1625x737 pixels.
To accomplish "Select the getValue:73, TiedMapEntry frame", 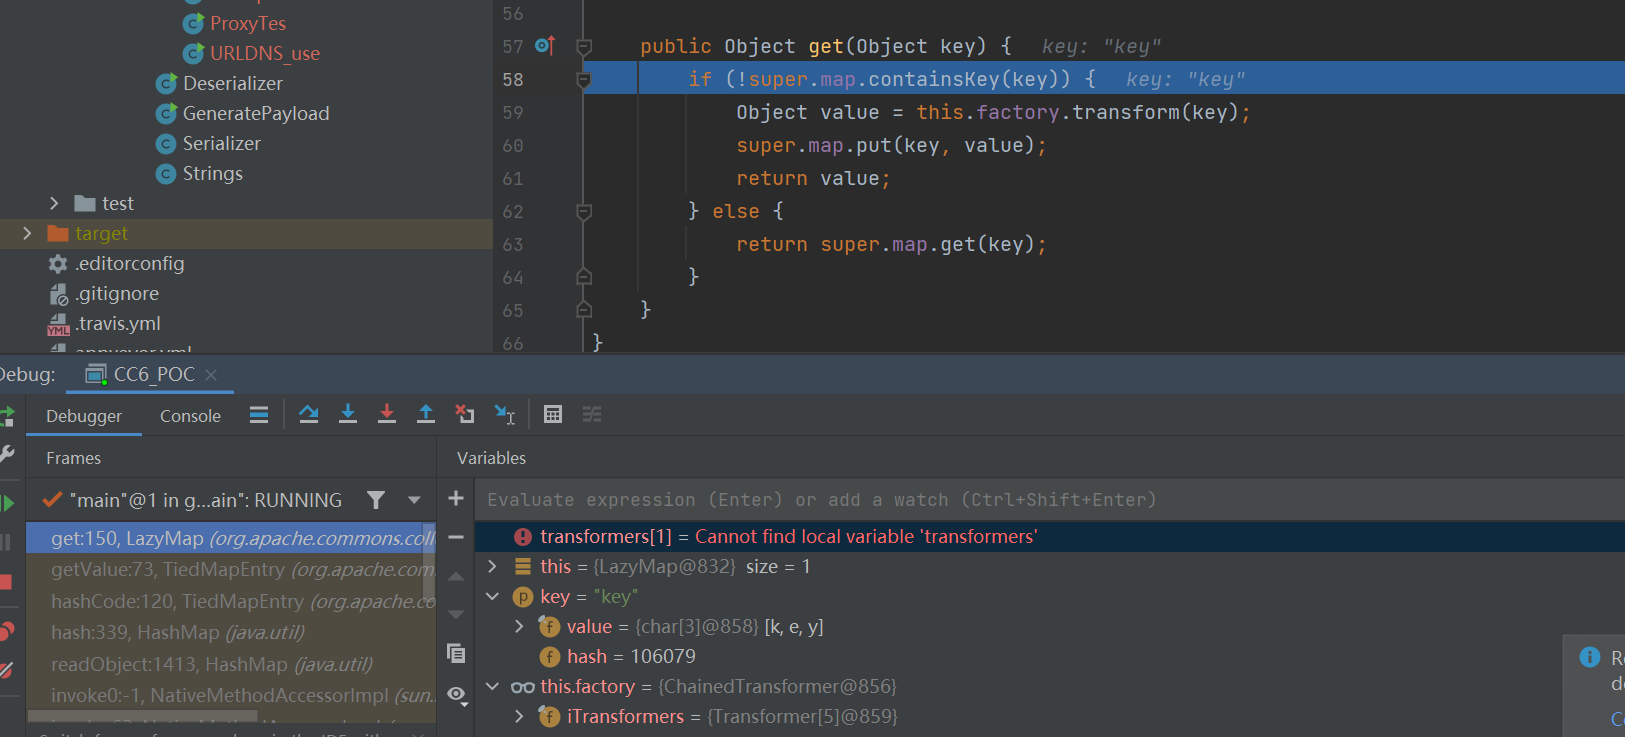I will point(230,569).
